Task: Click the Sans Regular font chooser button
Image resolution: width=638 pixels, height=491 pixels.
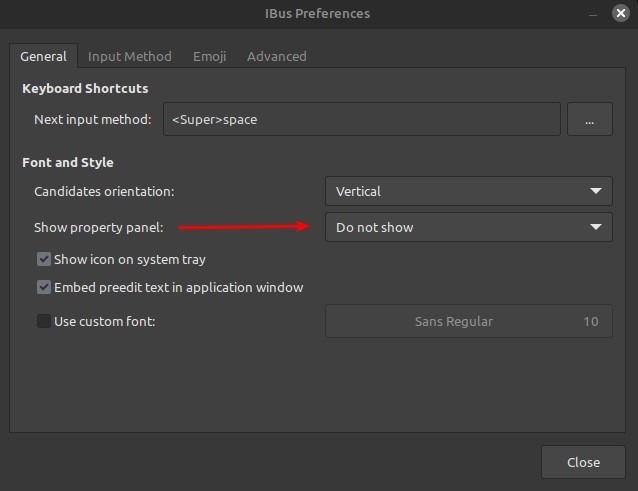Action: coord(469,321)
